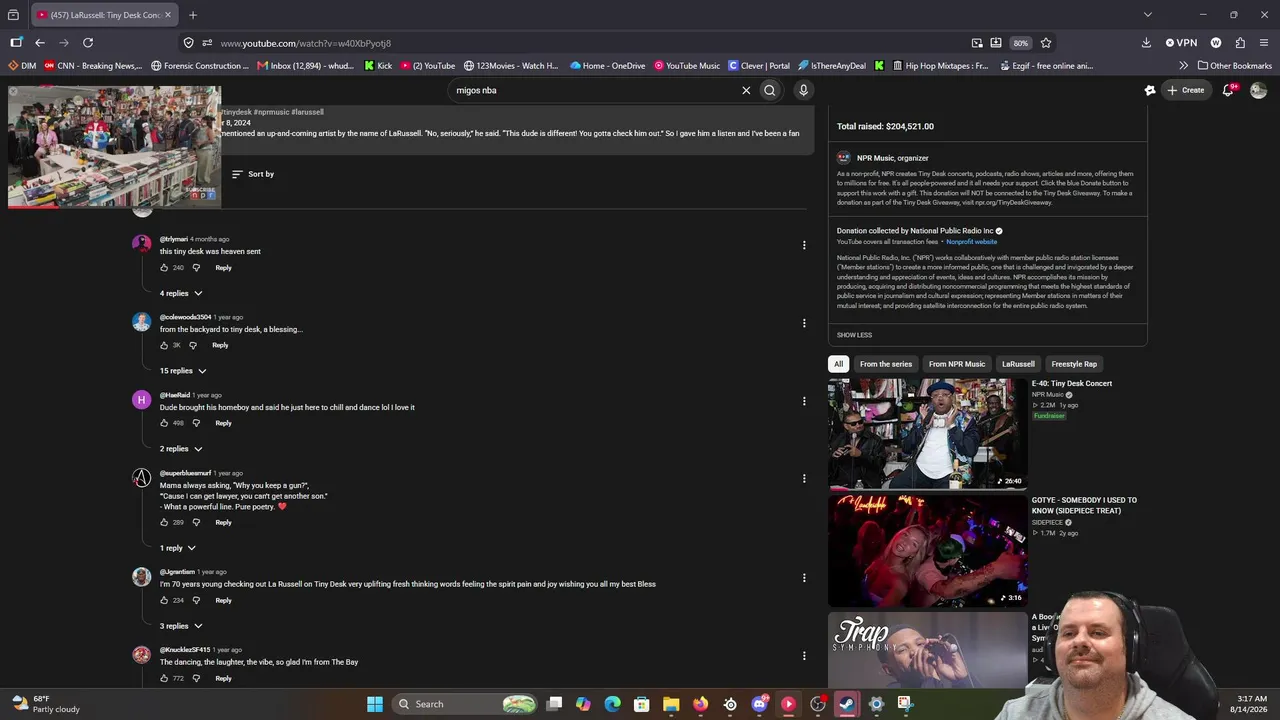Click the Create button
Image resolution: width=1280 pixels, height=720 pixels.
1186,90
